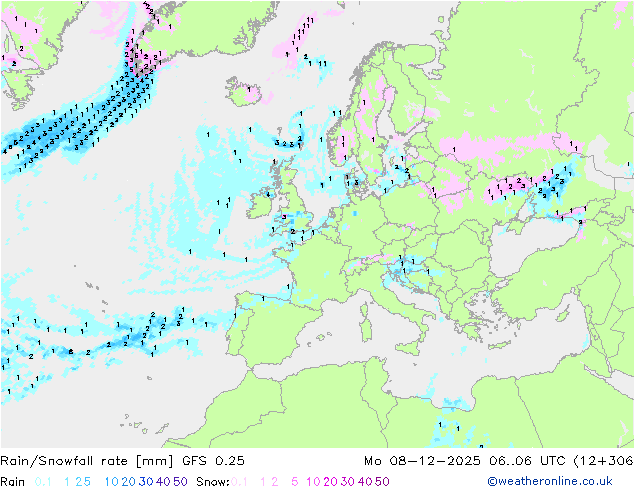634x490 pixels.
Task: Click the 'GFS 0.25' model label
Action: (x=213, y=461)
